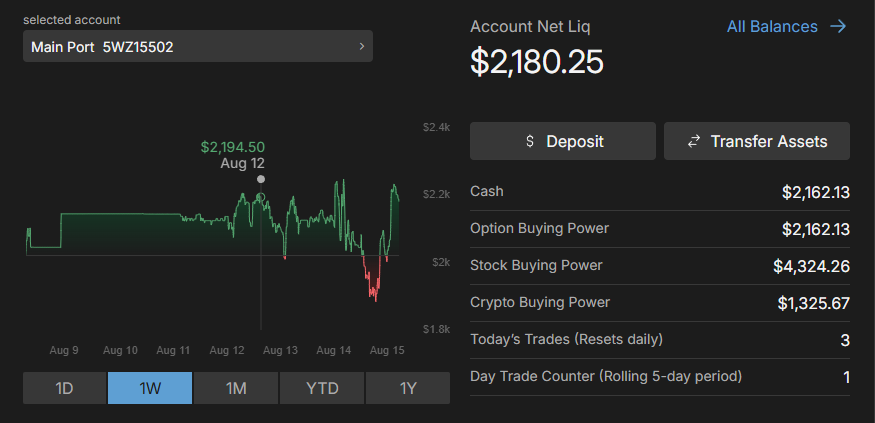The height and width of the screenshot is (423, 875).
Task: Select the Cash balance row
Action: pos(660,192)
